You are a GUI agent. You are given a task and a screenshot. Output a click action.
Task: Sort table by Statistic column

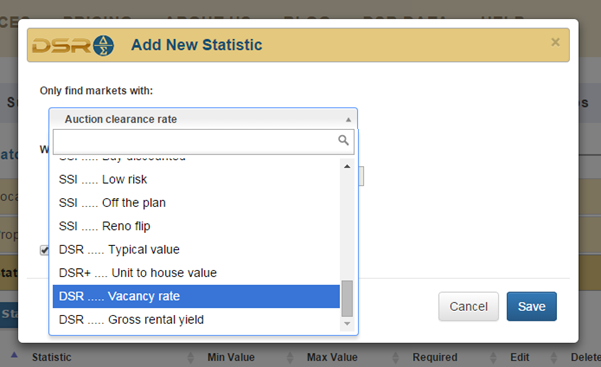tap(52, 357)
